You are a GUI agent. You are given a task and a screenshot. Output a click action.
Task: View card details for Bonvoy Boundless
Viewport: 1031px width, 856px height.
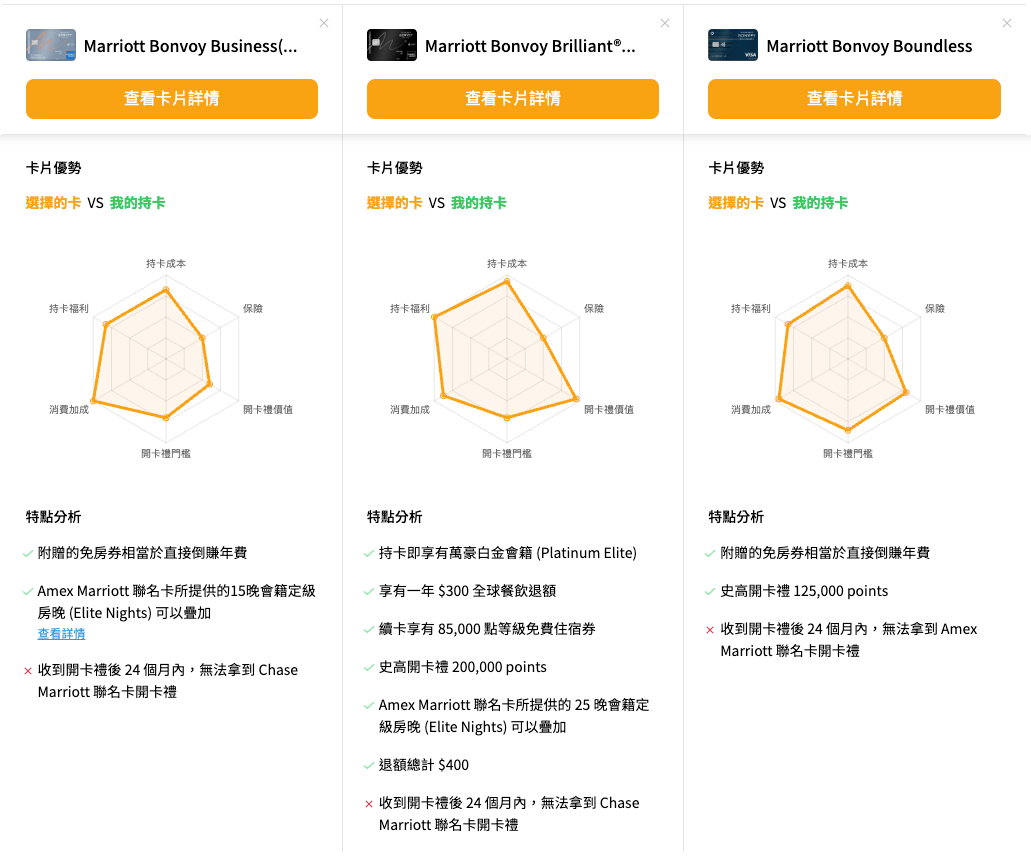(854, 99)
